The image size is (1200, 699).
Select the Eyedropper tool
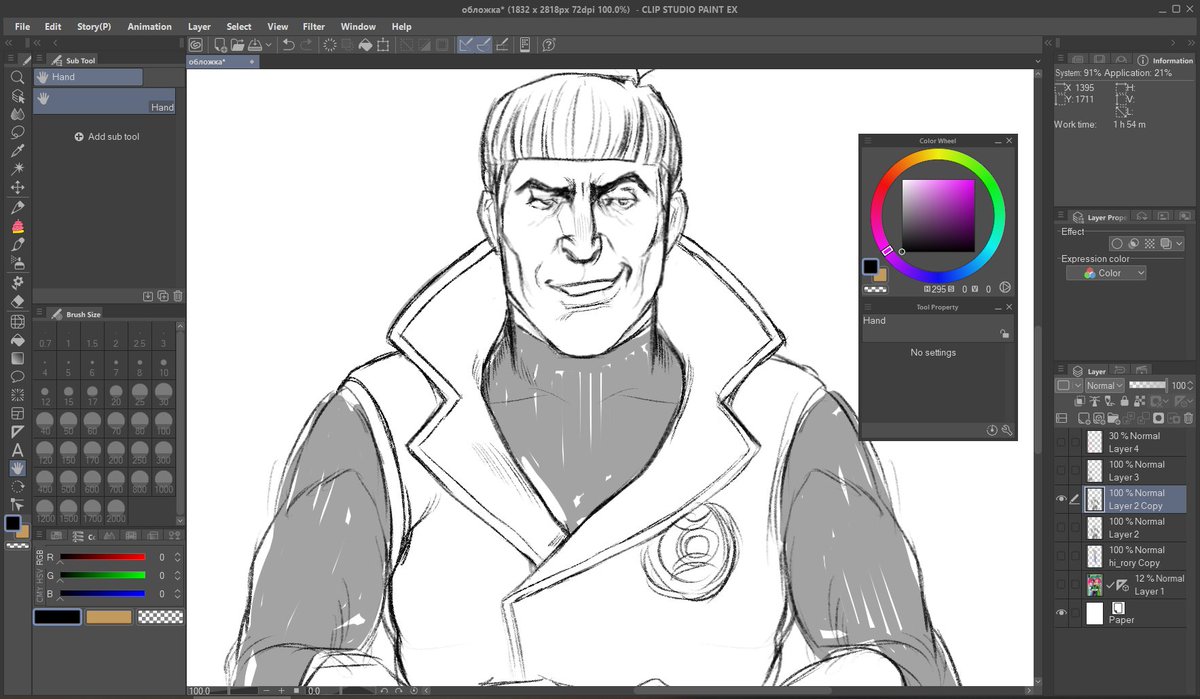tap(16, 151)
